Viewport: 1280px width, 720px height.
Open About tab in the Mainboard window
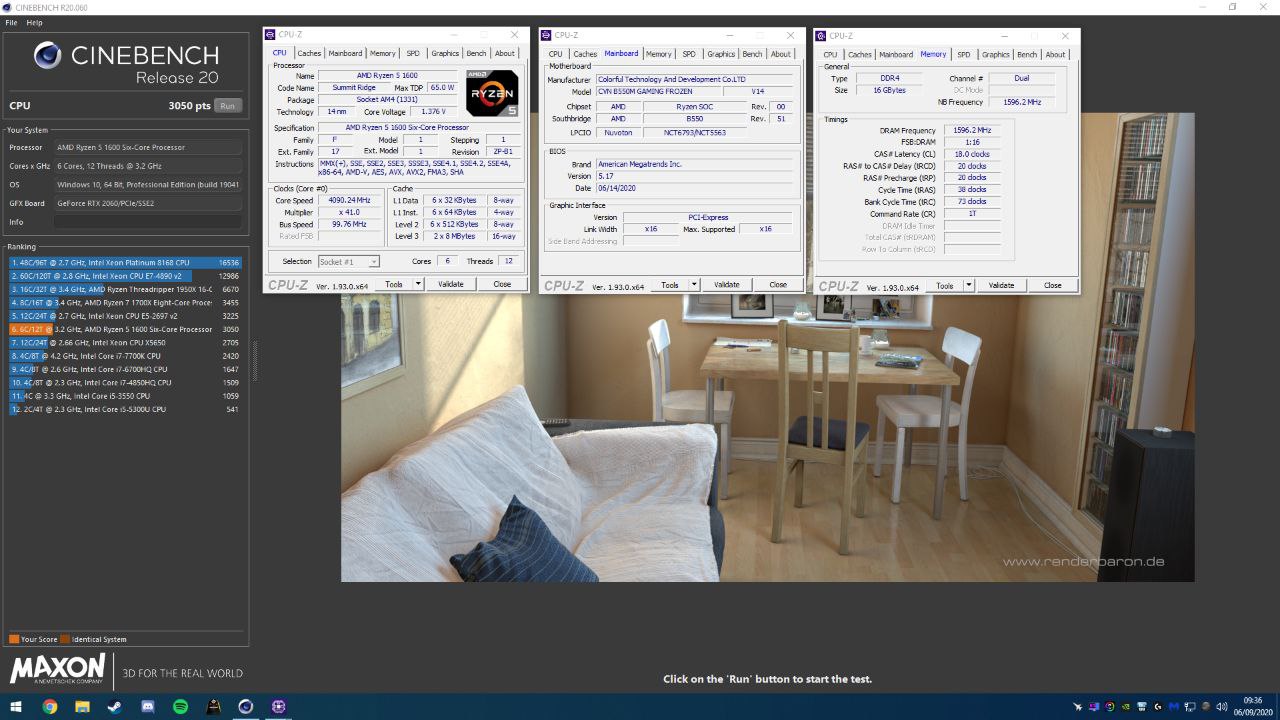pos(780,54)
